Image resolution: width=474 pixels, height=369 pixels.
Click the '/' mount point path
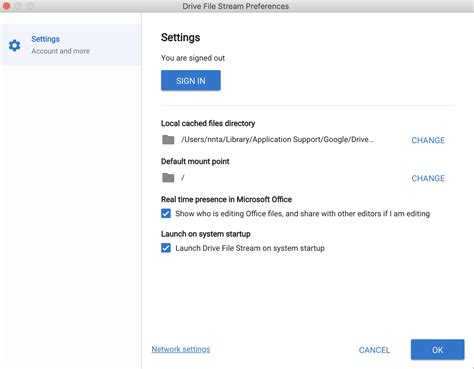click(183, 178)
